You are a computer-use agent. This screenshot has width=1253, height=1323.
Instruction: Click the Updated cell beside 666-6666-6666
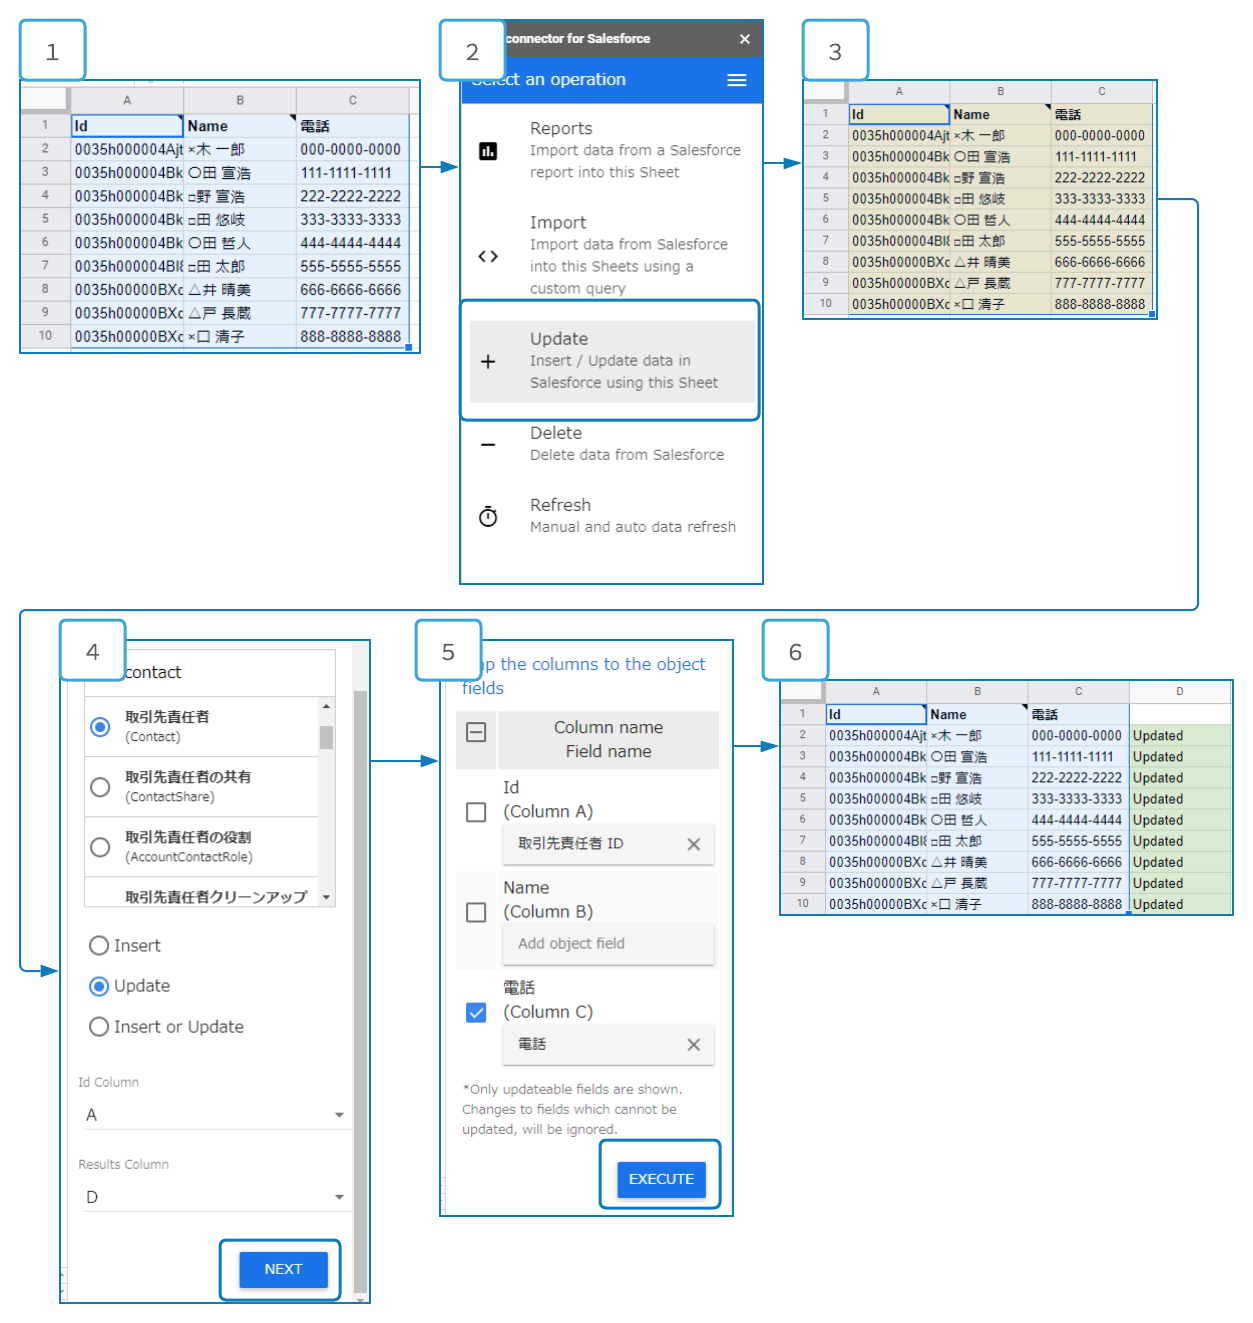pyautogui.click(x=1180, y=862)
